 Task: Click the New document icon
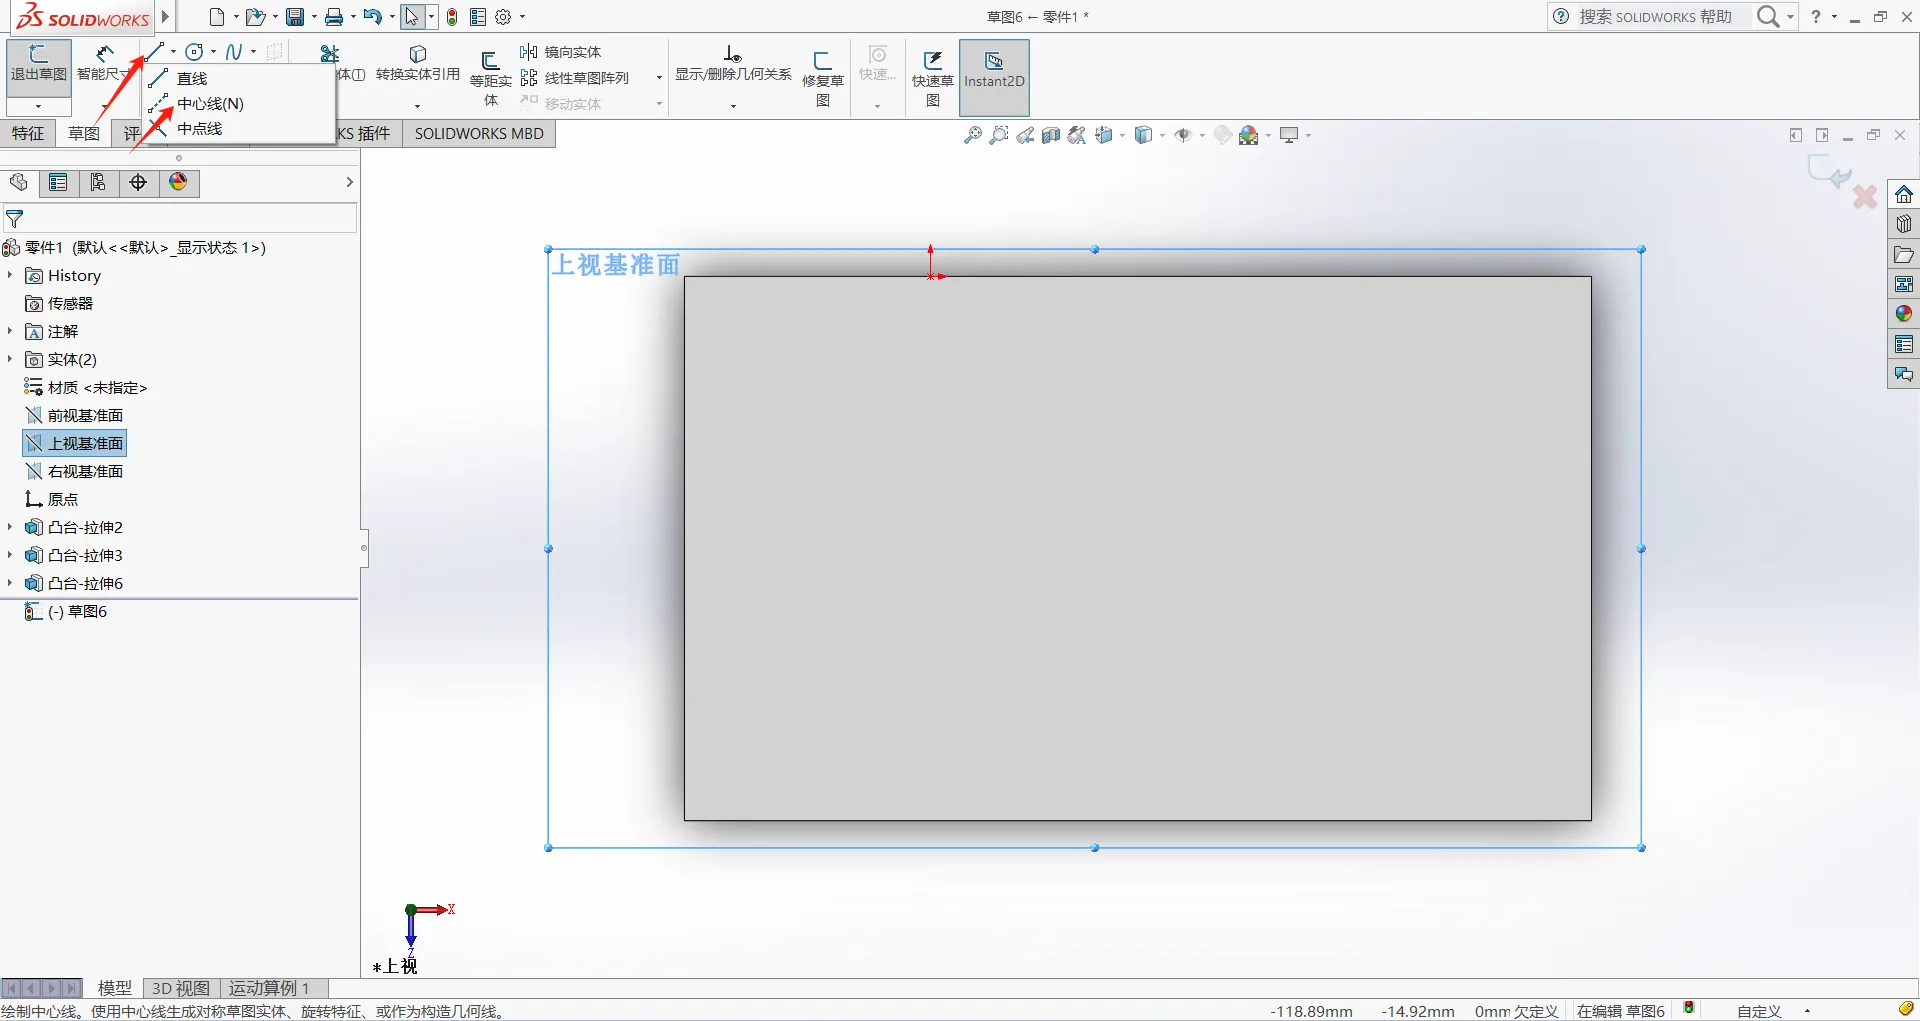tap(217, 17)
